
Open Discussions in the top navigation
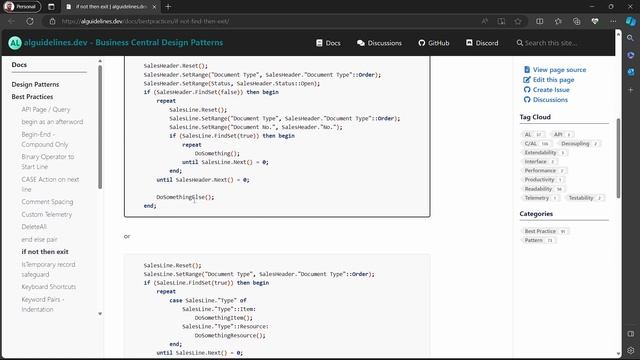point(379,43)
